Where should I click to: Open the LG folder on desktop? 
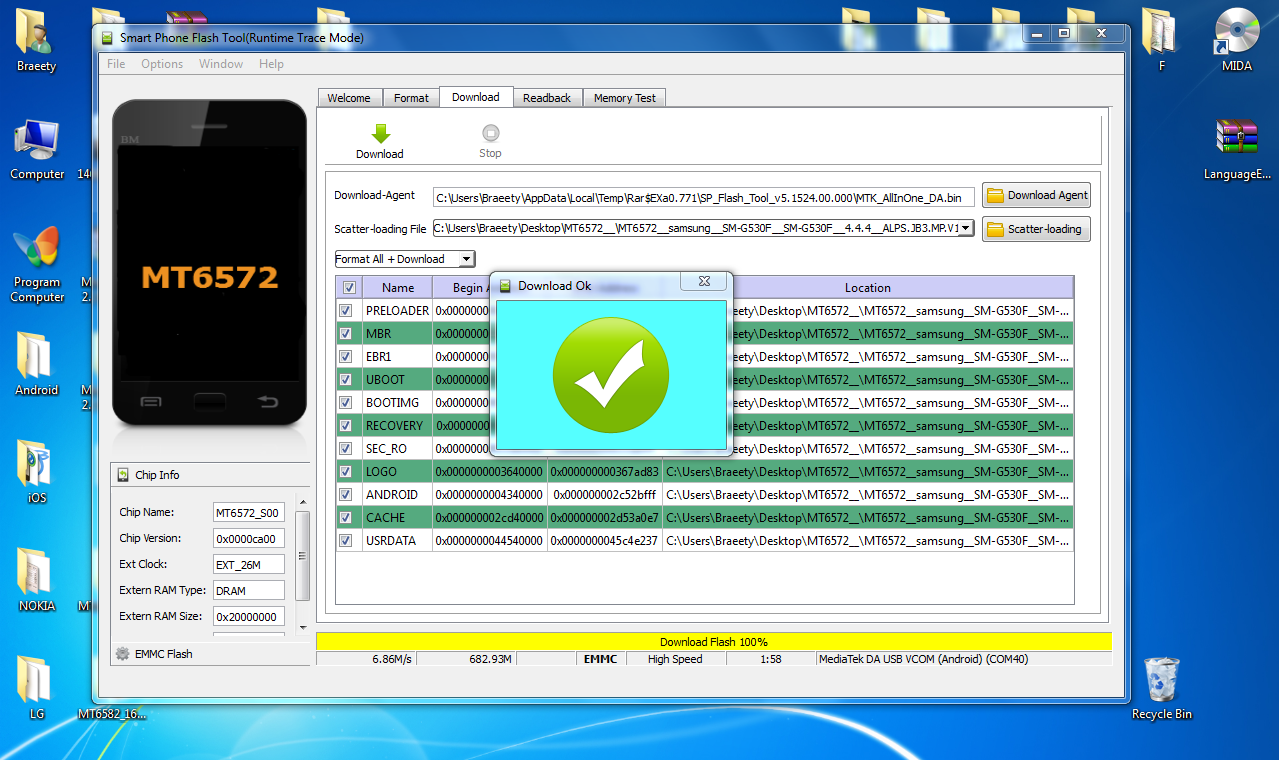coord(37,689)
